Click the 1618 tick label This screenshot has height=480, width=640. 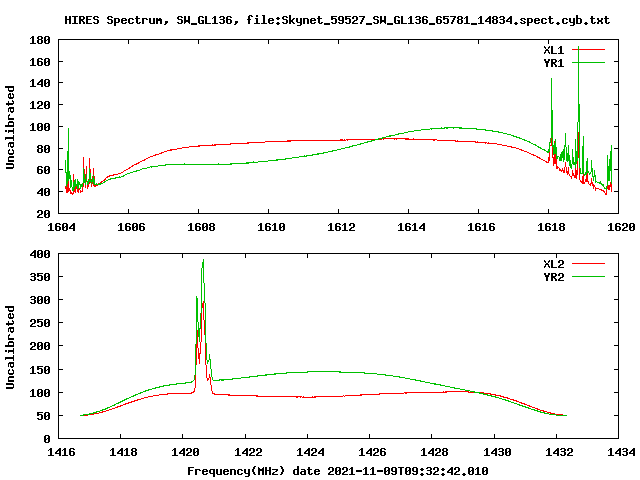coord(551,227)
